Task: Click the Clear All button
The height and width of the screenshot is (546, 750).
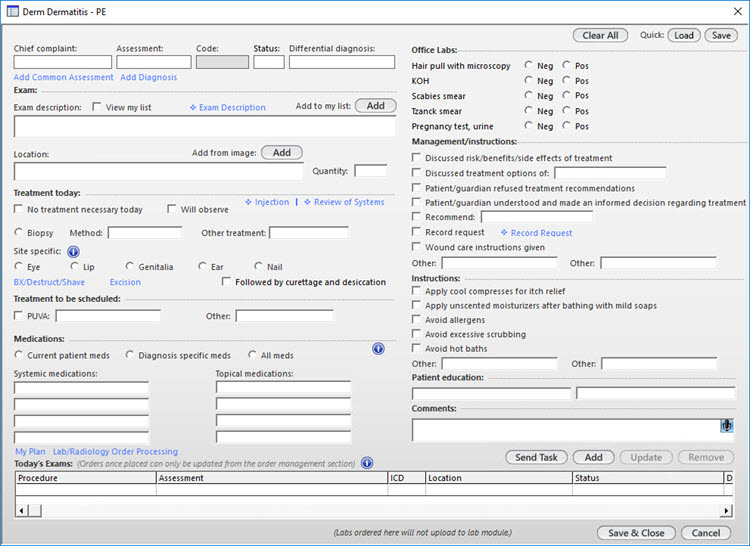Action: (x=600, y=35)
